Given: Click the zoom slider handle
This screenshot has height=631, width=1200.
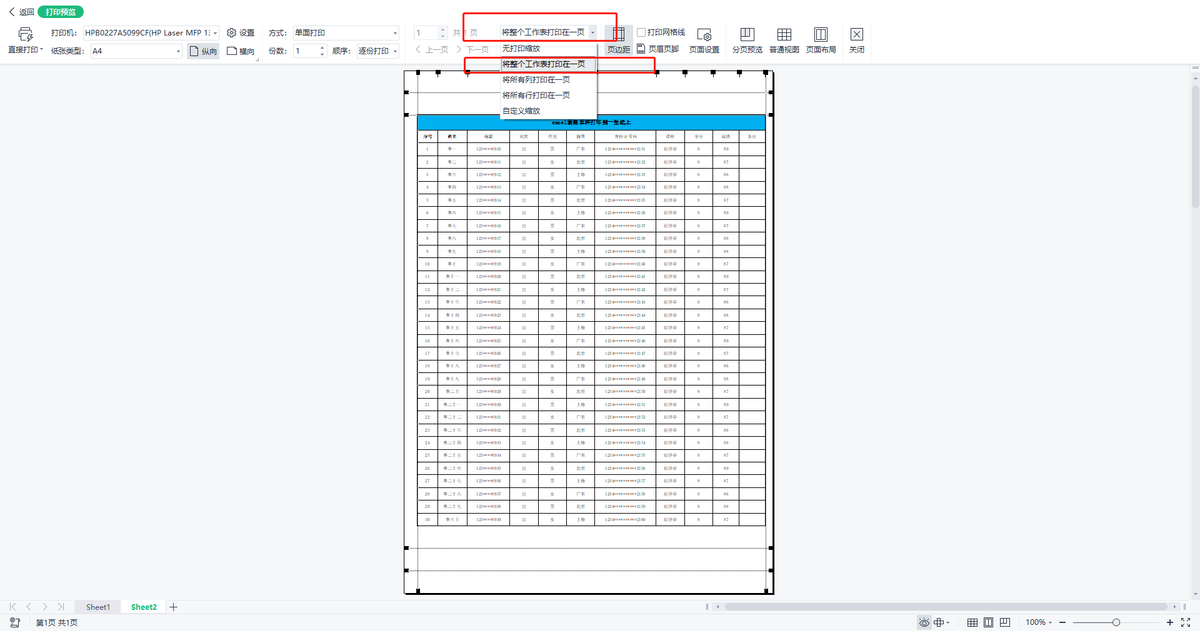Looking at the screenshot, I should [1116, 622].
